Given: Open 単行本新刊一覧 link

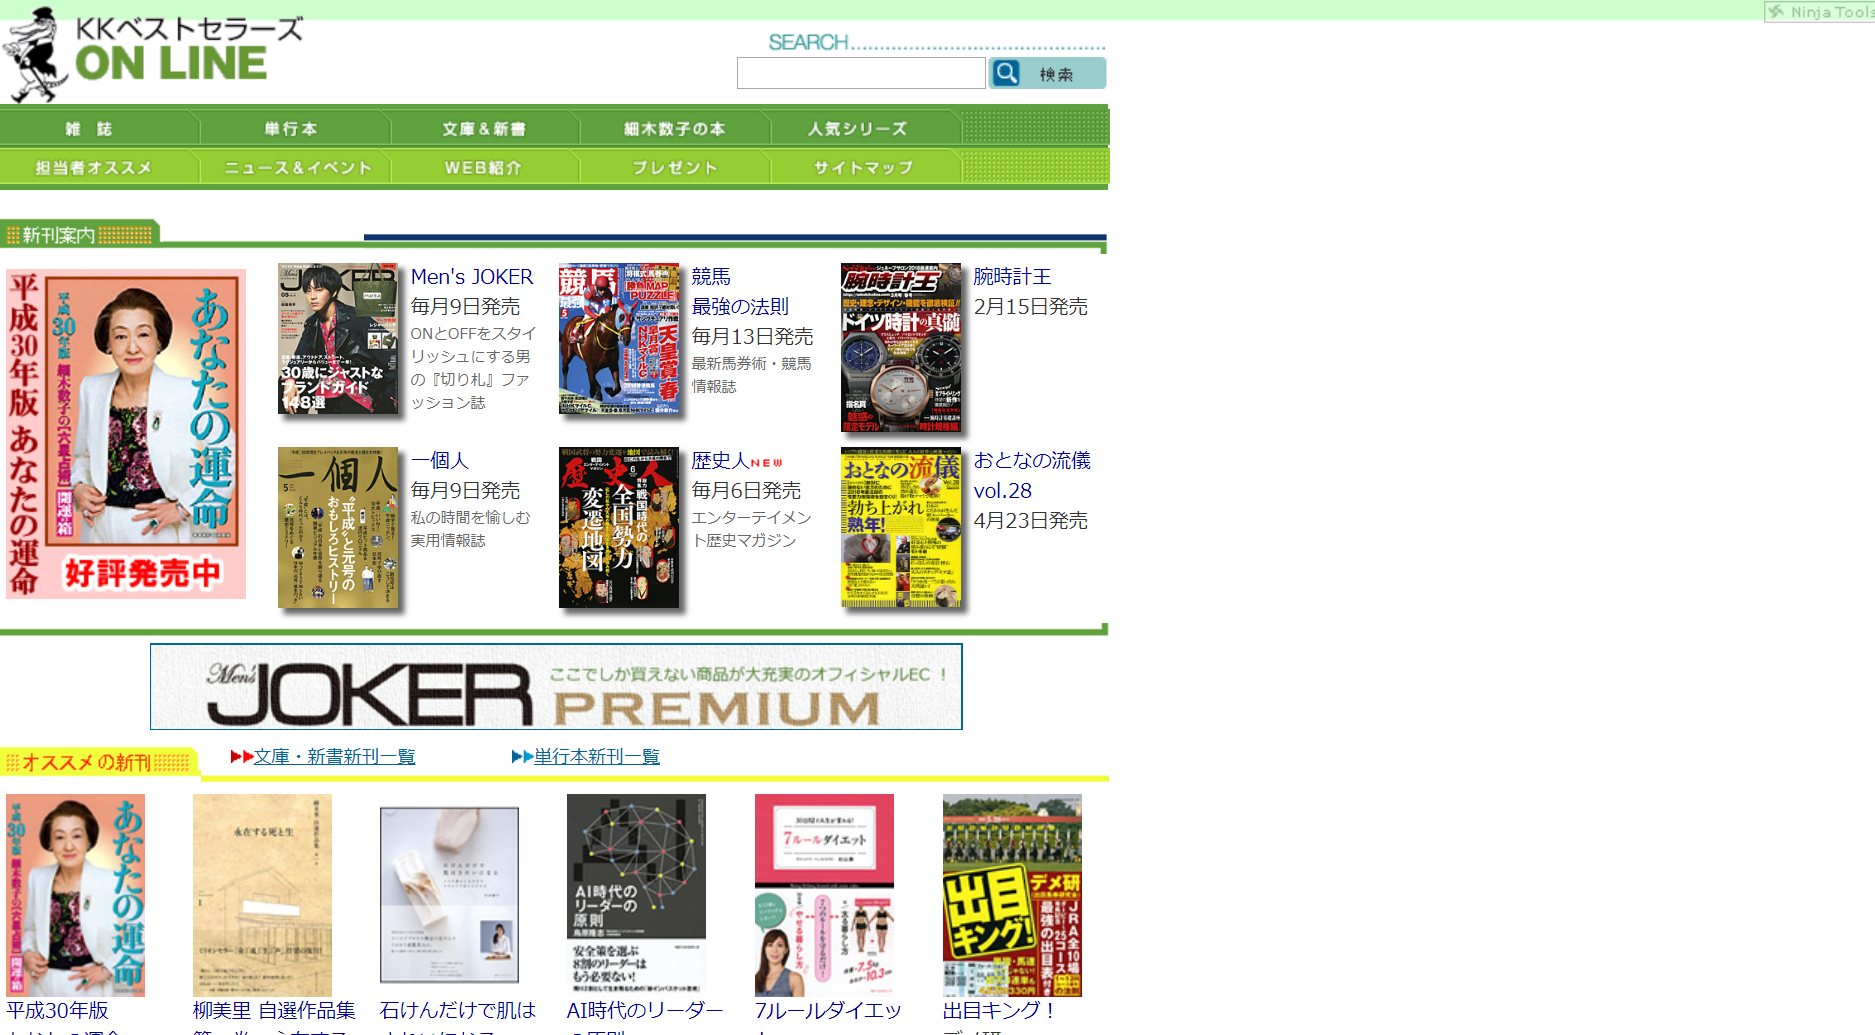Looking at the screenshot, I should 597,757.
